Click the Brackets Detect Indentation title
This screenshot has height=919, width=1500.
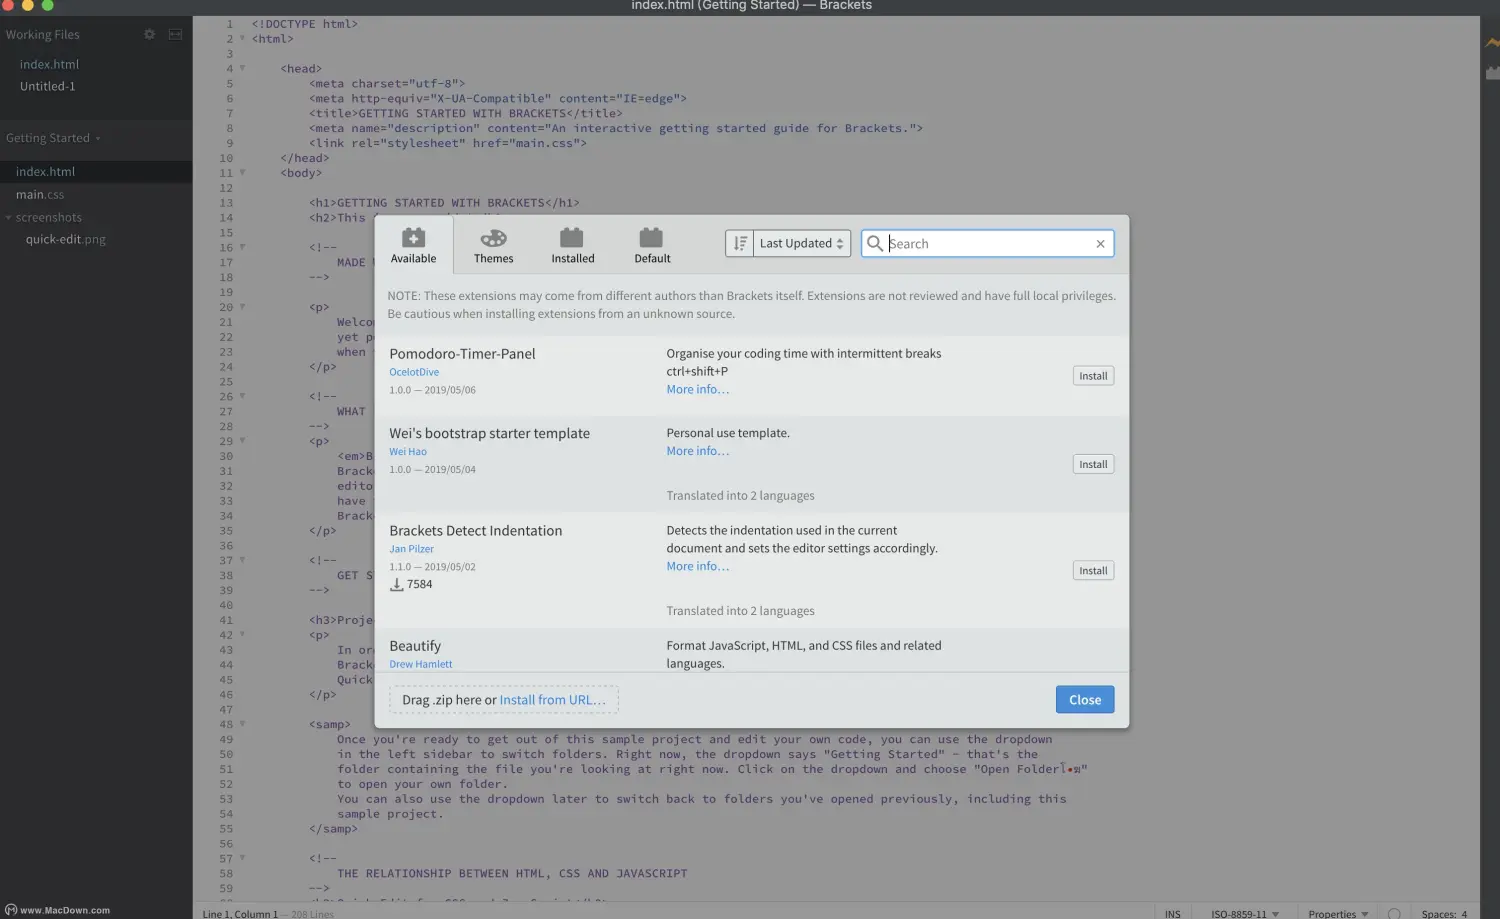tap(476, 531)
